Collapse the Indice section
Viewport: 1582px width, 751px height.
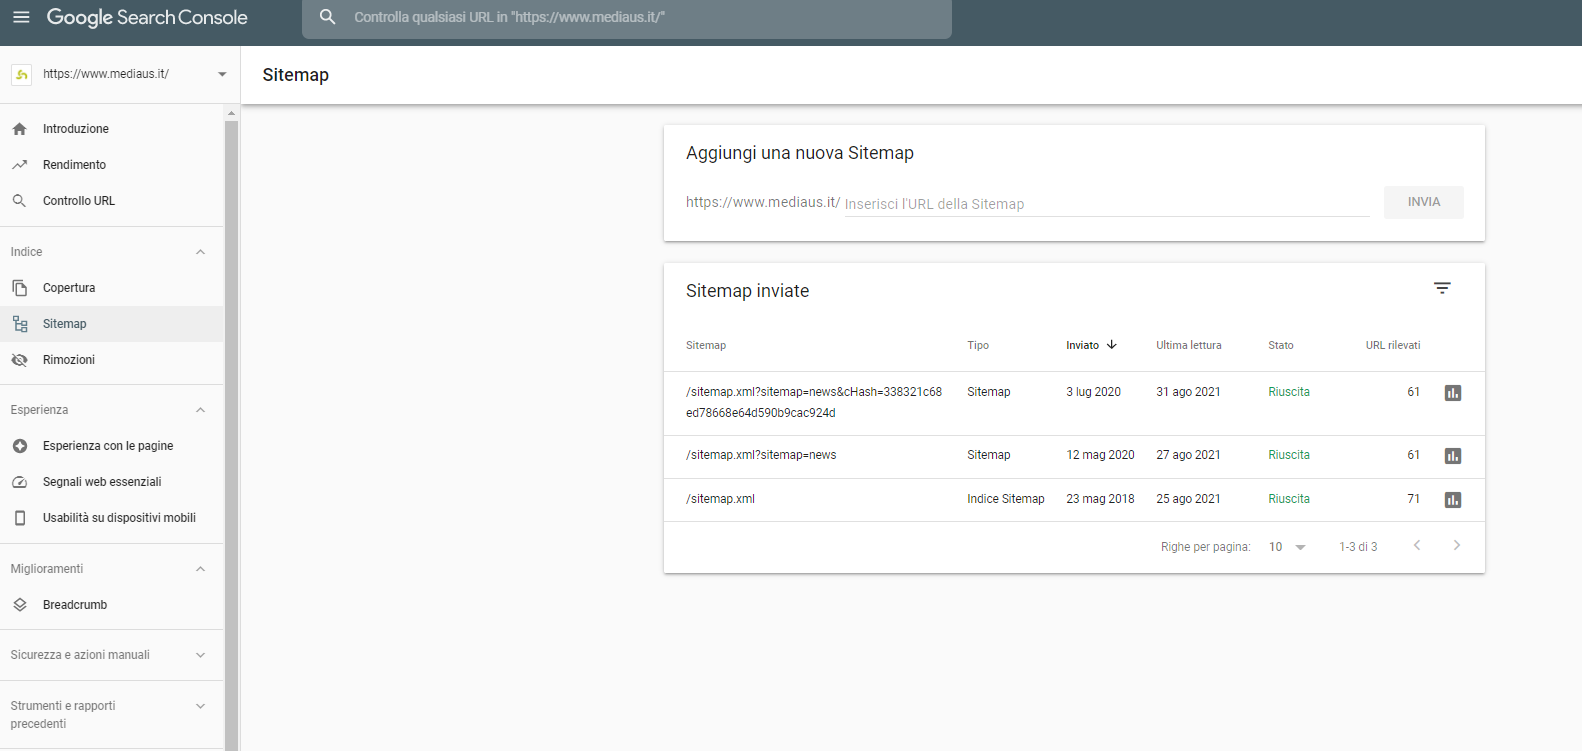tap(200, 252)
